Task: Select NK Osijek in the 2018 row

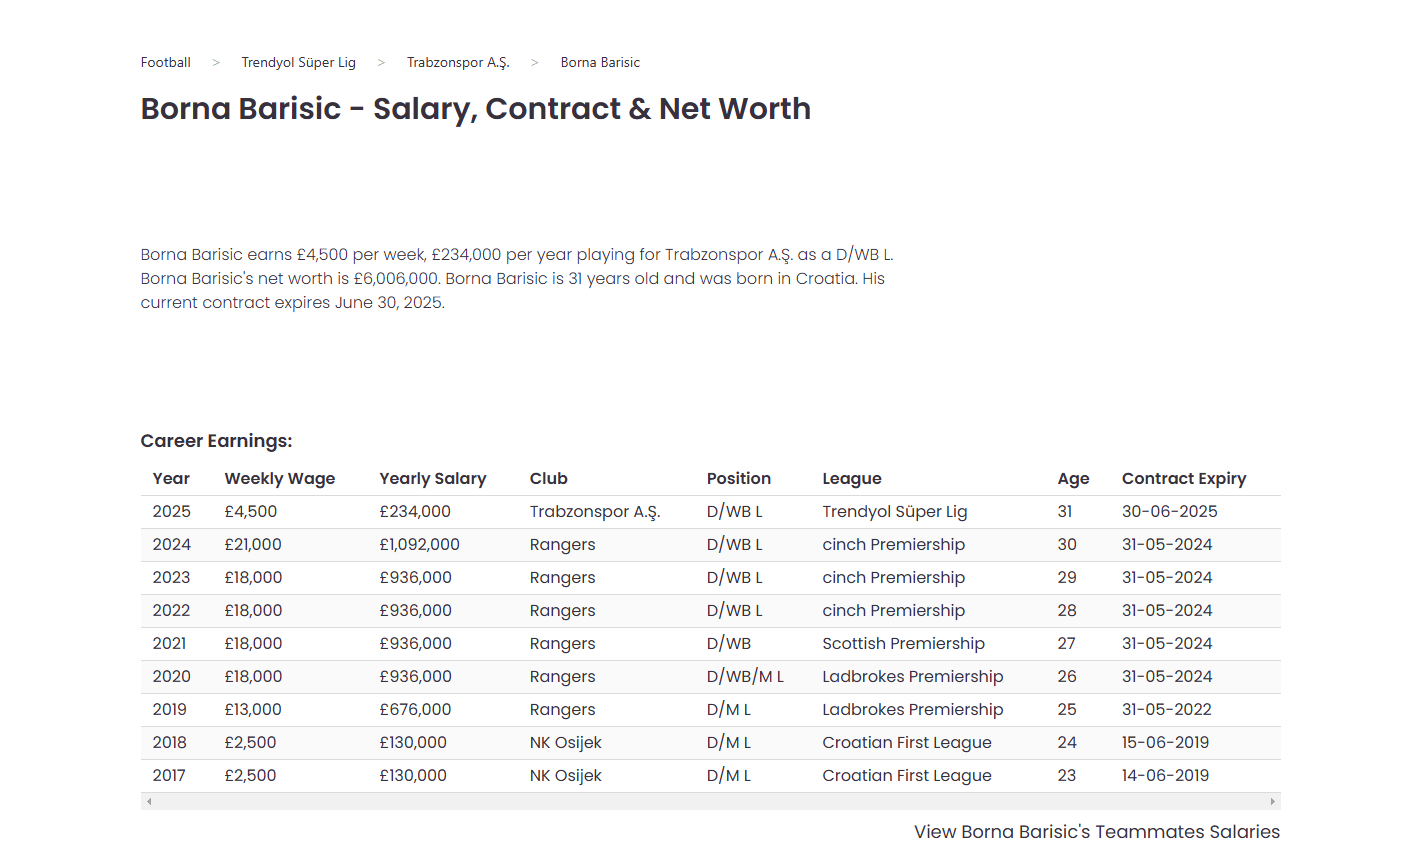Action: [566, 743]
